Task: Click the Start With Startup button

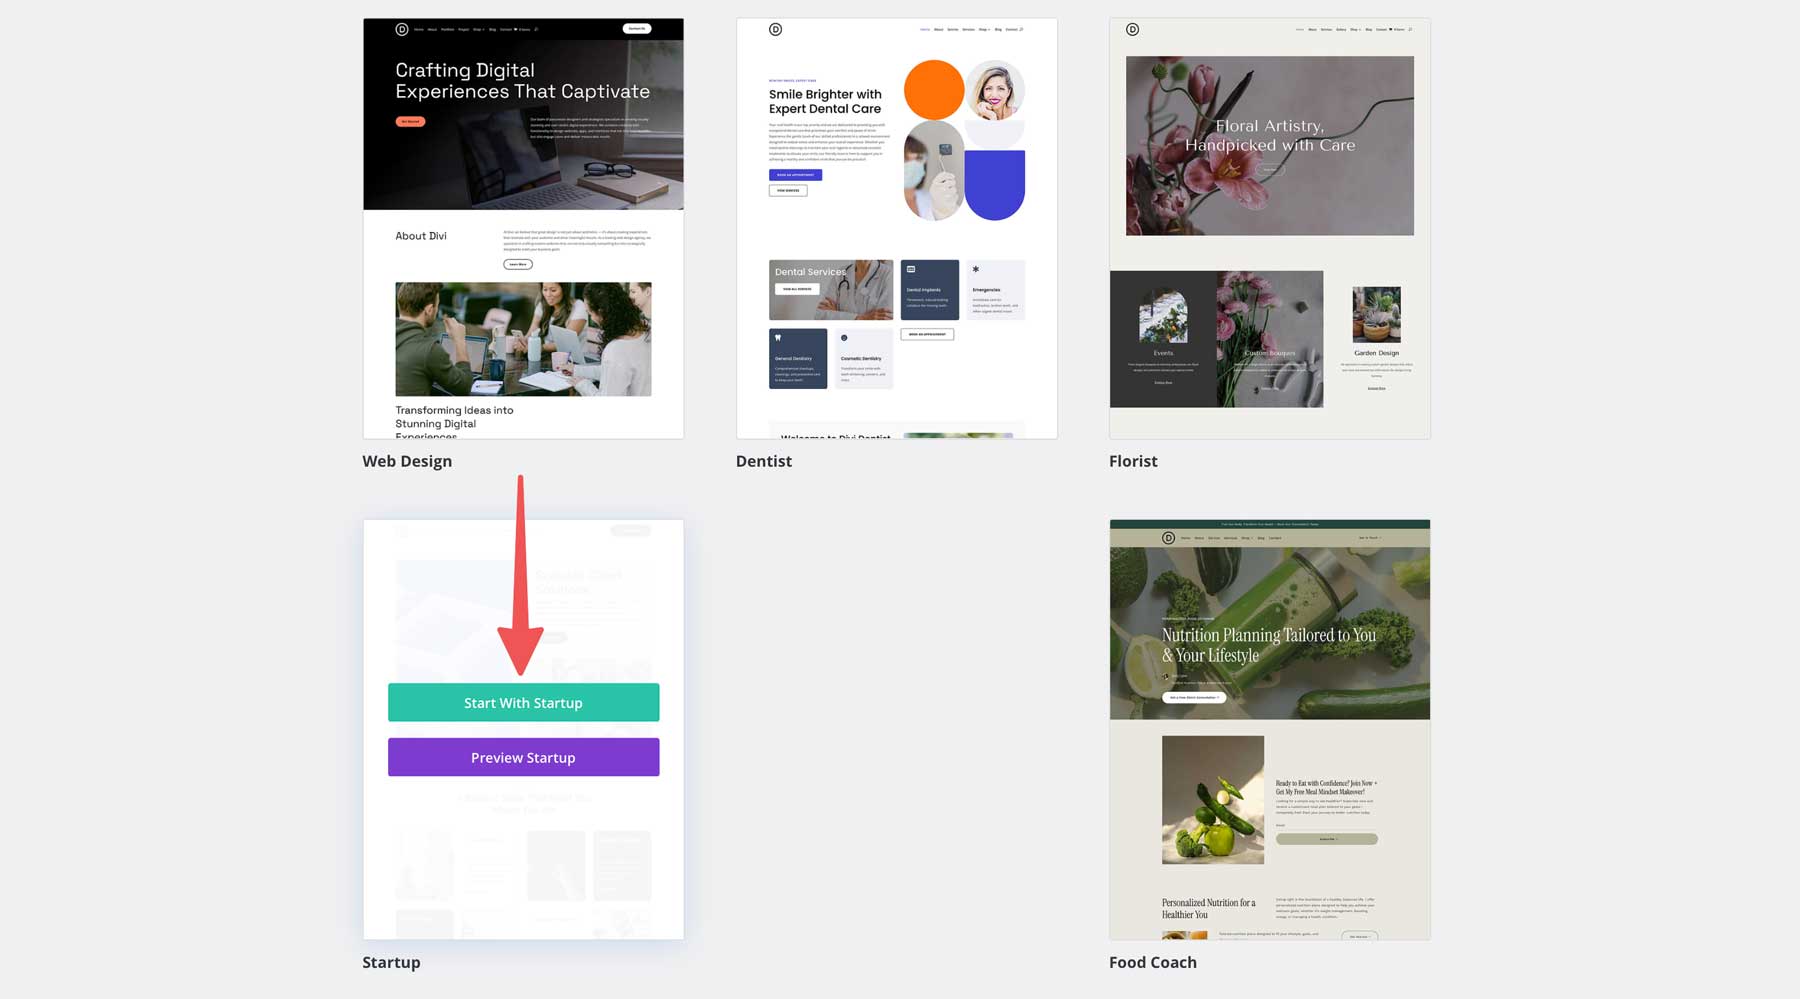Action: point(523,702)
